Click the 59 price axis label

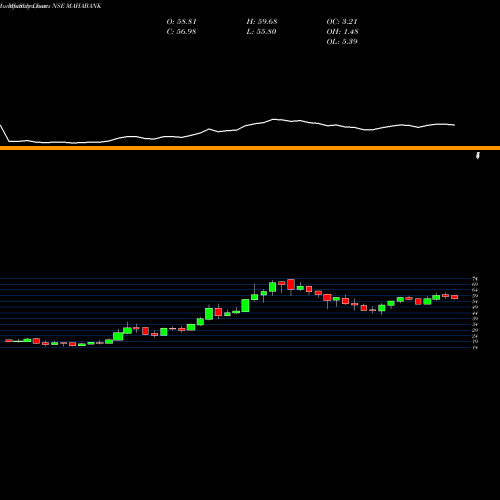(475, 296)
